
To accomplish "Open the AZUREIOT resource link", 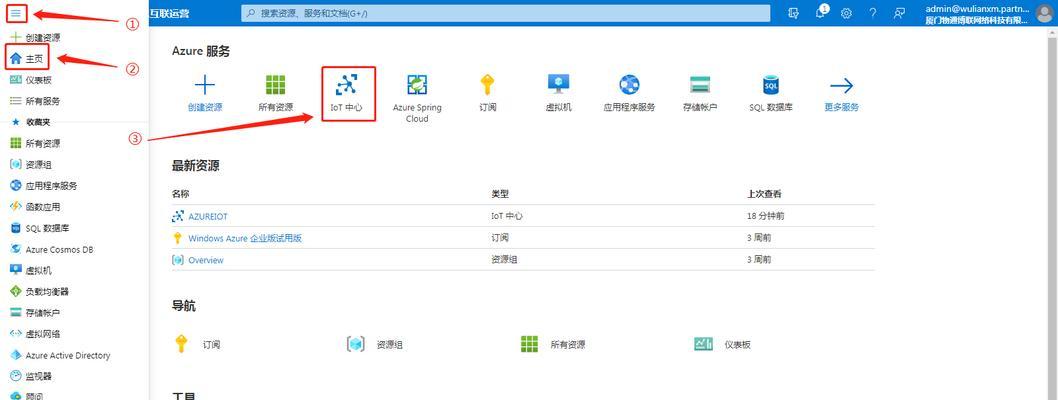I will click(x=208, y=217).
